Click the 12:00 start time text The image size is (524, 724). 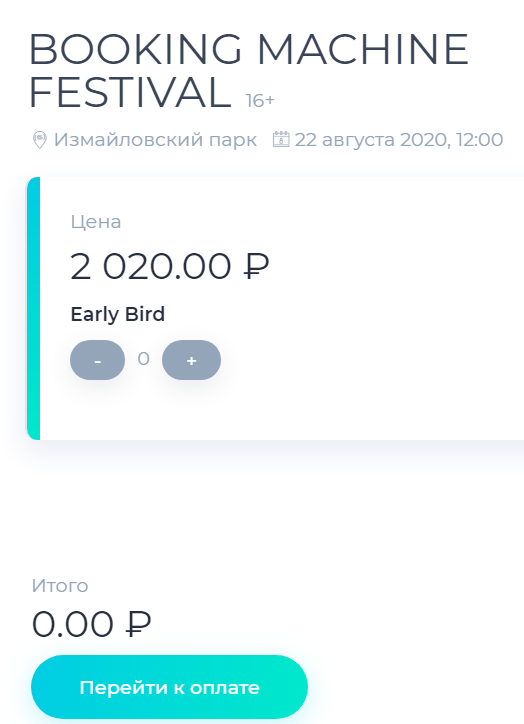click(x=480, y=139)
